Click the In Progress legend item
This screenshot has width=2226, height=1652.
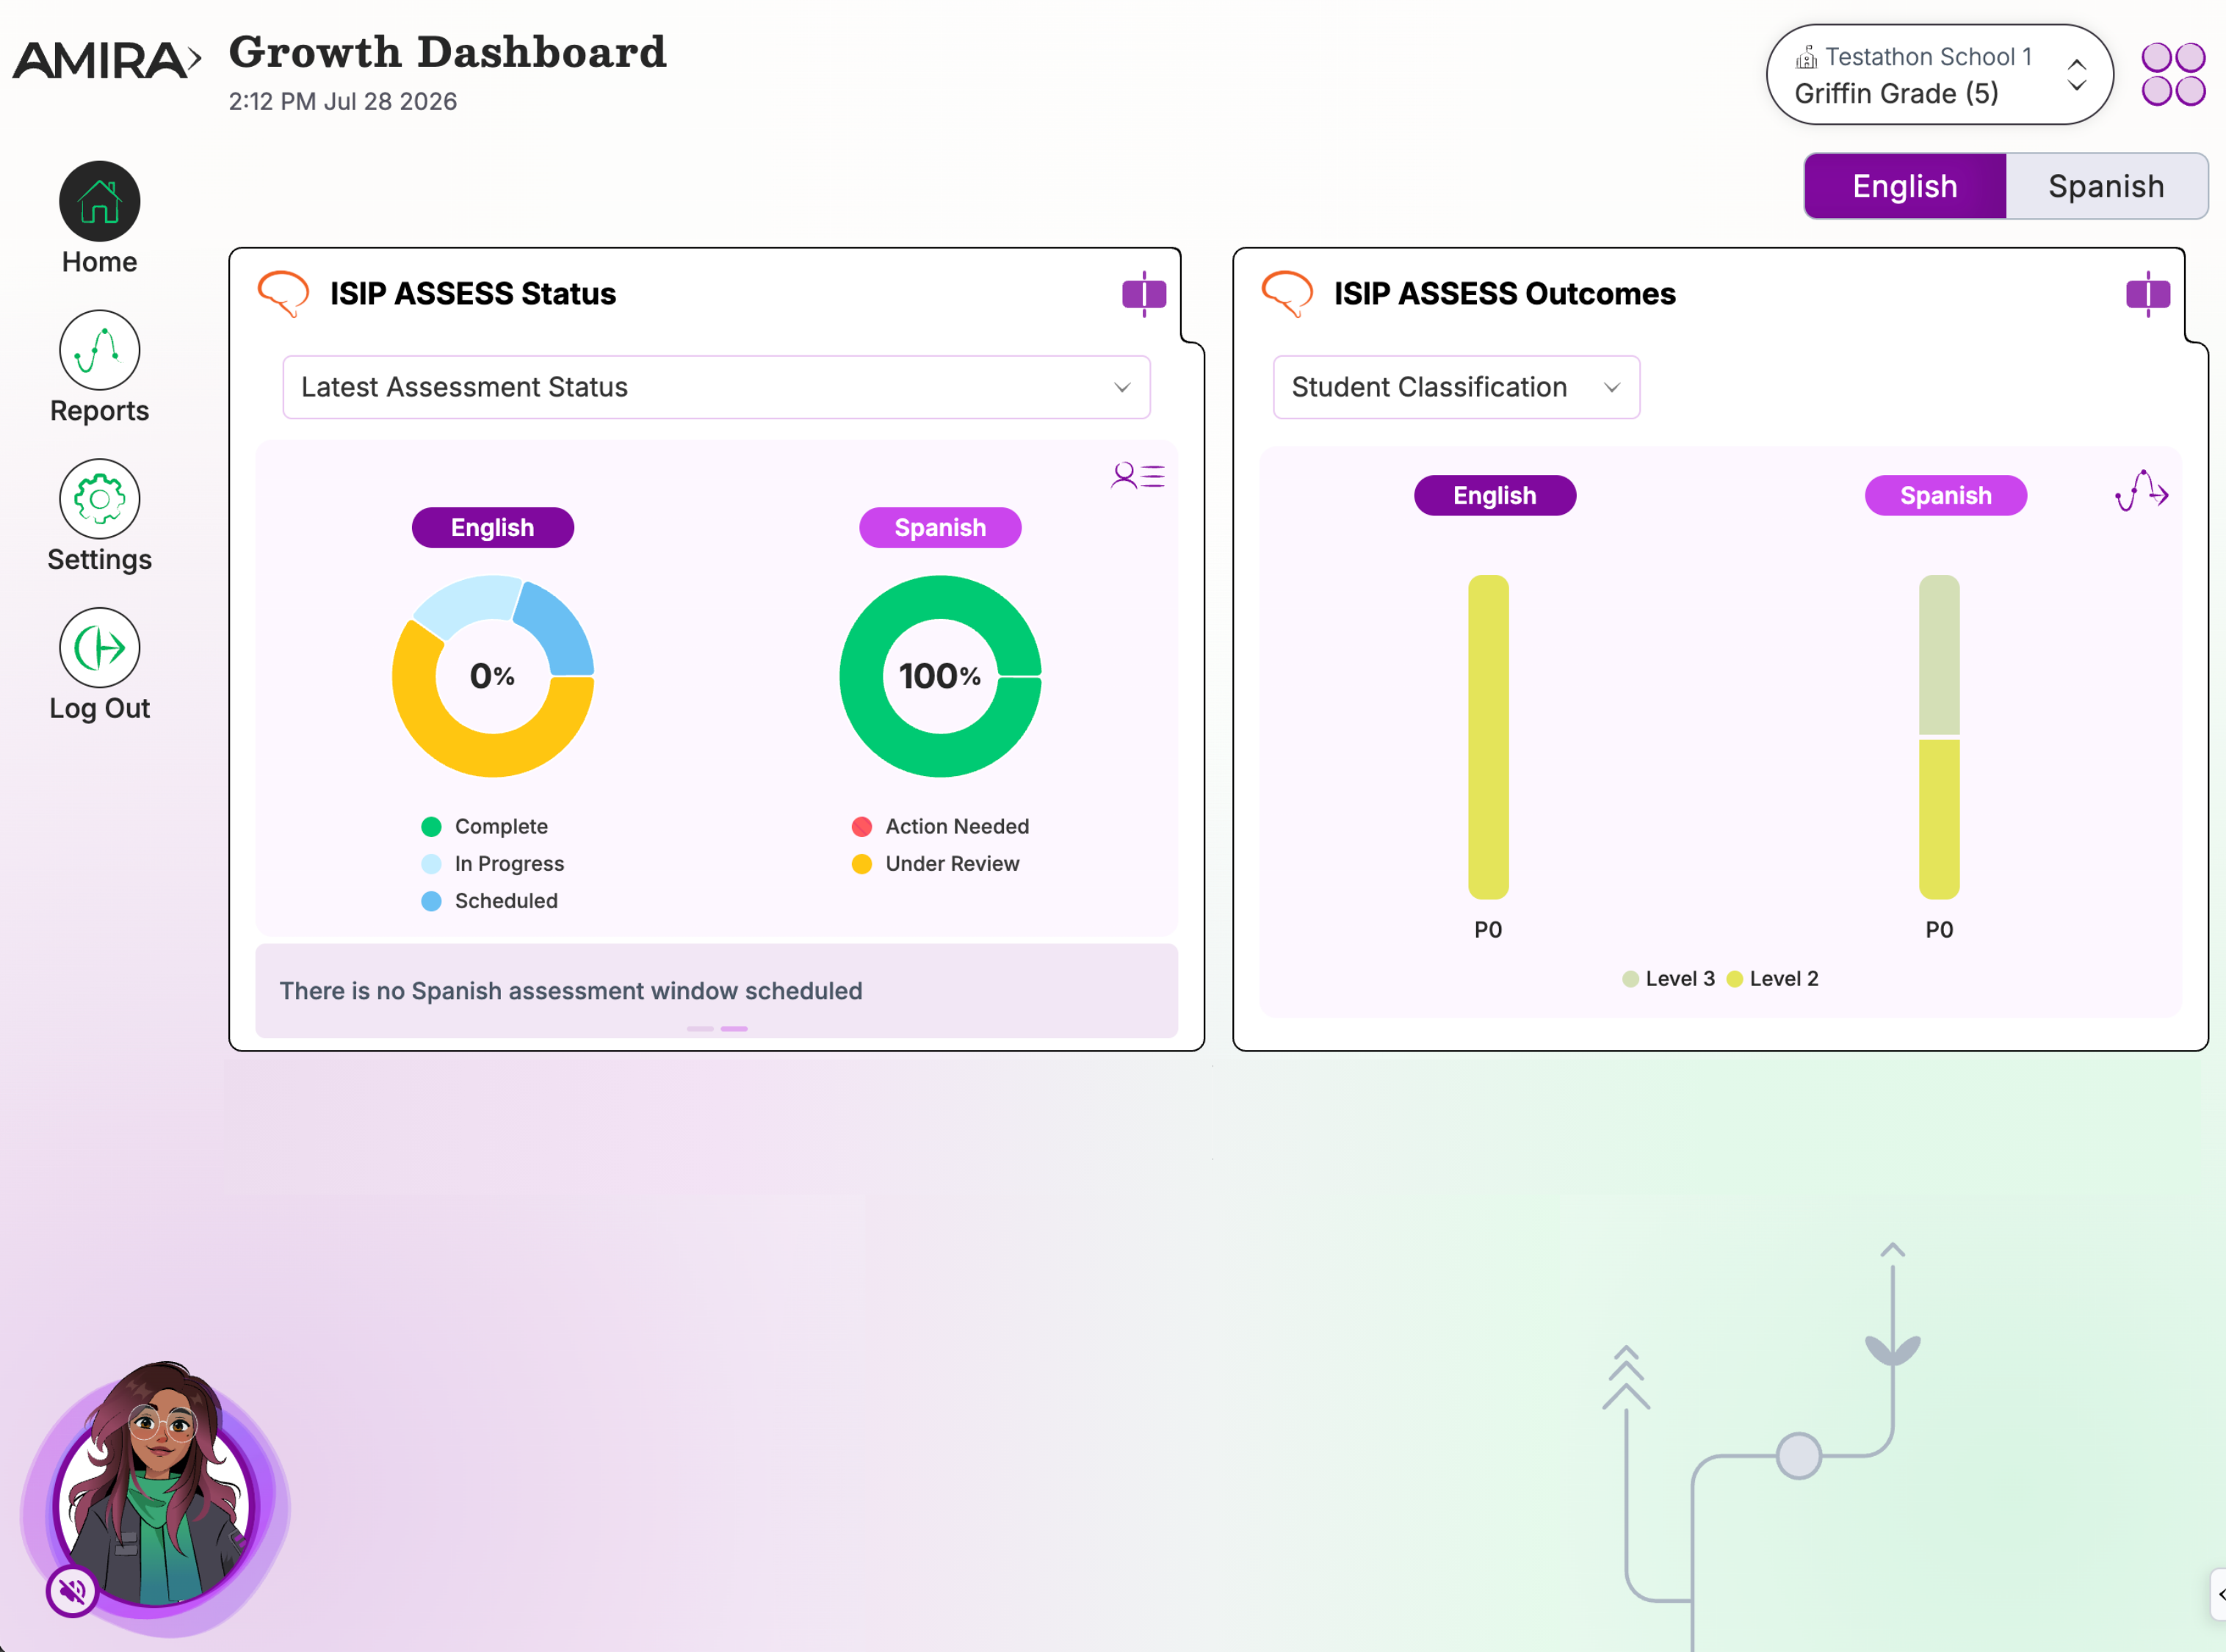pos(493,863)
